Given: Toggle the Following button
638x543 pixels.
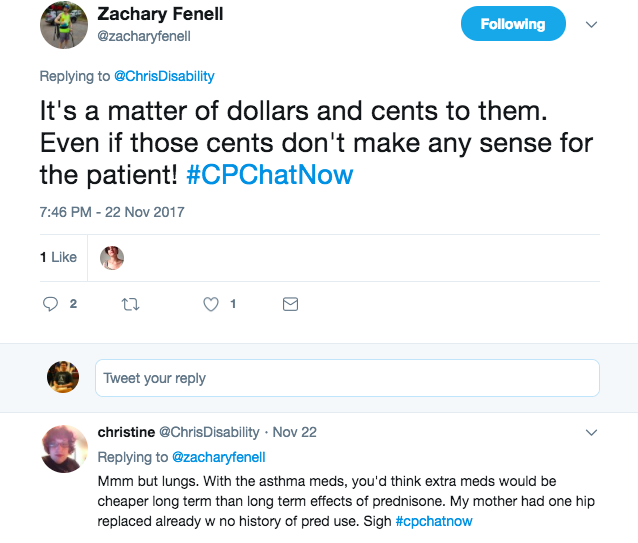Looking at the screenshot, I should pos(512,24).
